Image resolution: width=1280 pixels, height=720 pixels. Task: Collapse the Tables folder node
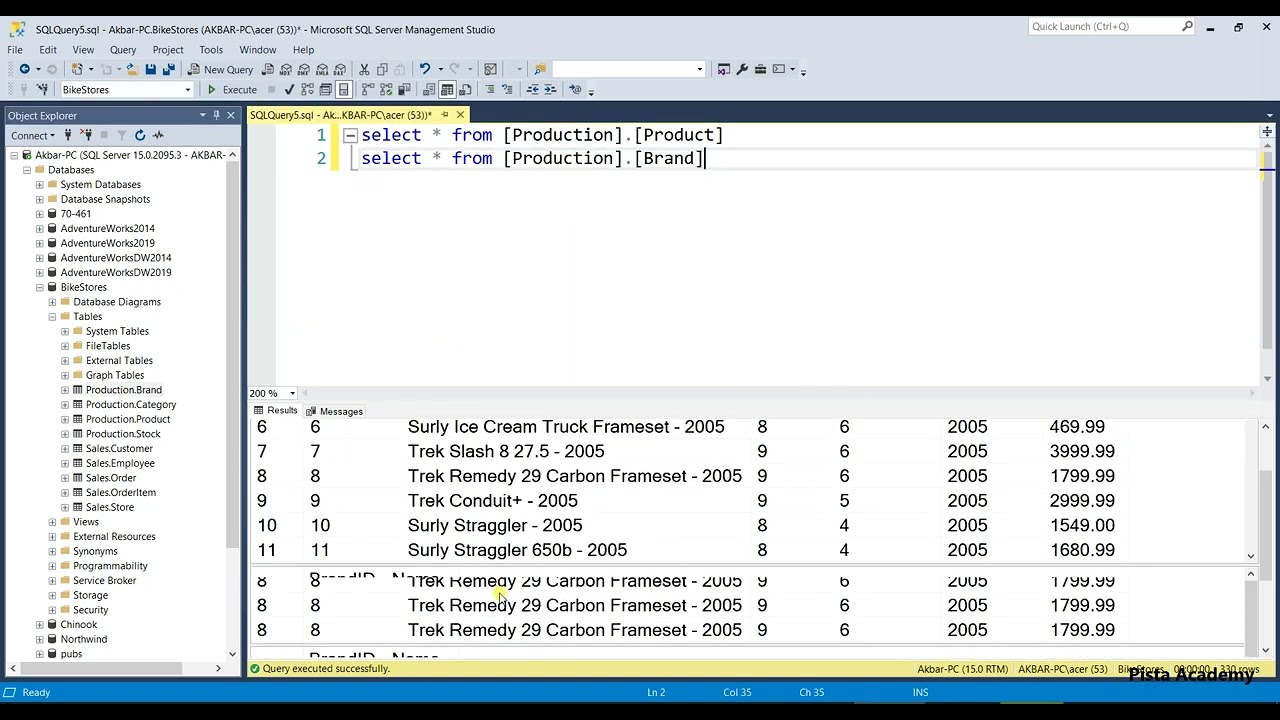pyautogui.click(x=52, y=316)
